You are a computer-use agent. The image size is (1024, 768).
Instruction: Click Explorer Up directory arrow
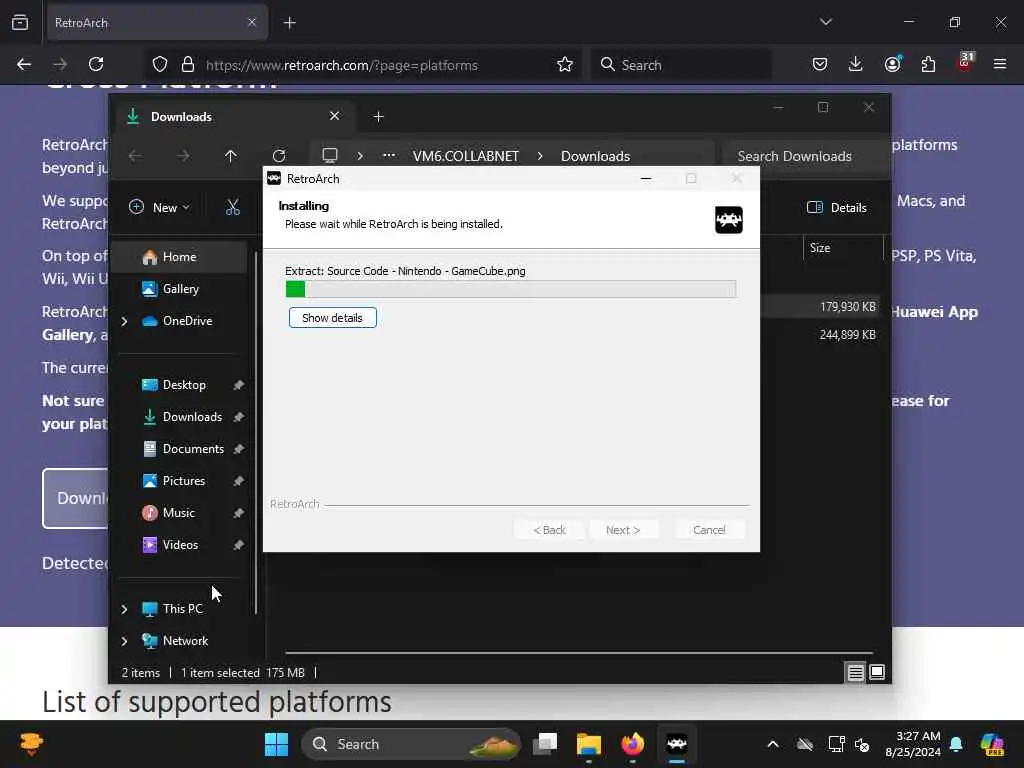coord(231,156)
